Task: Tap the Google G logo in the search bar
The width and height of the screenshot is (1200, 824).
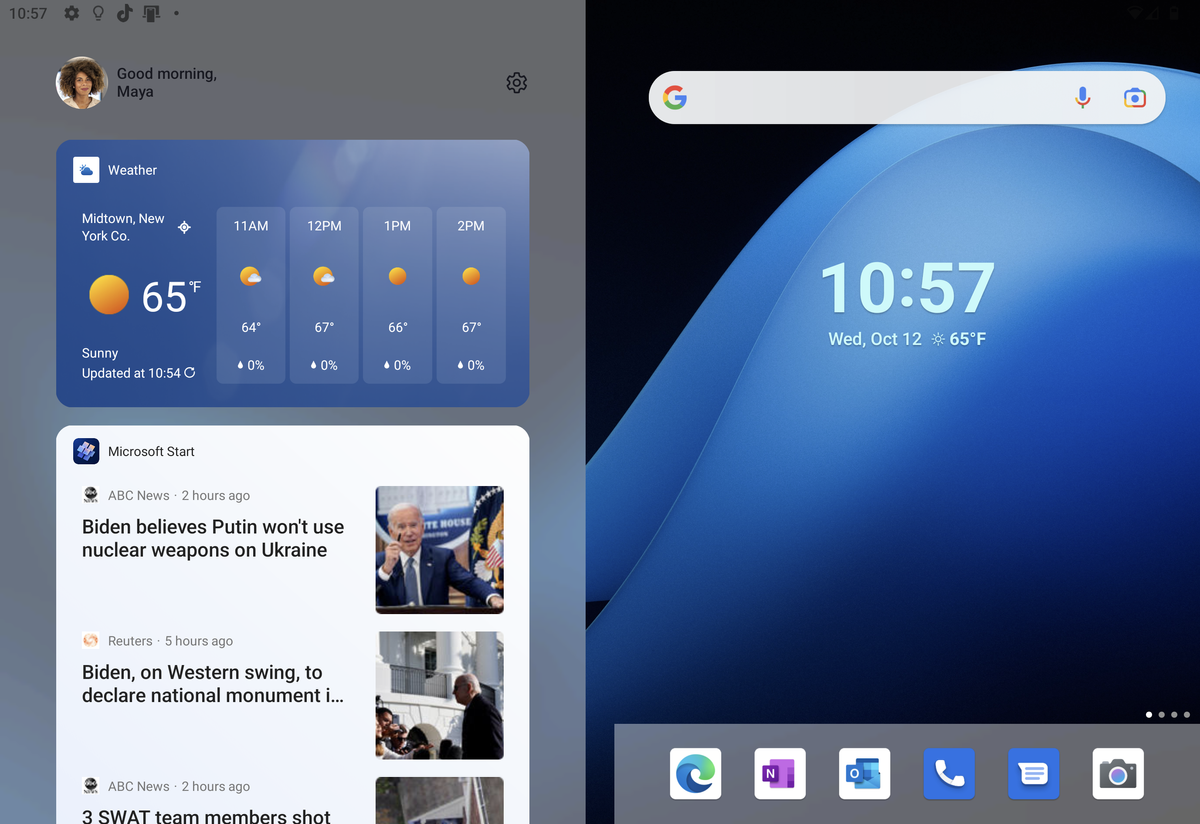Action: coord(676,98)
